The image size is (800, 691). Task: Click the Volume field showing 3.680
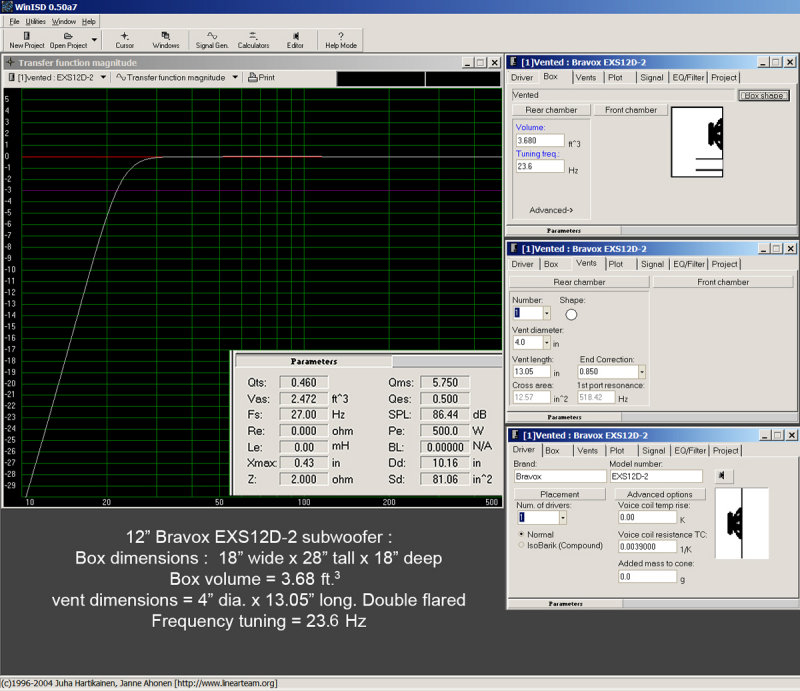[x=540, y=140]
